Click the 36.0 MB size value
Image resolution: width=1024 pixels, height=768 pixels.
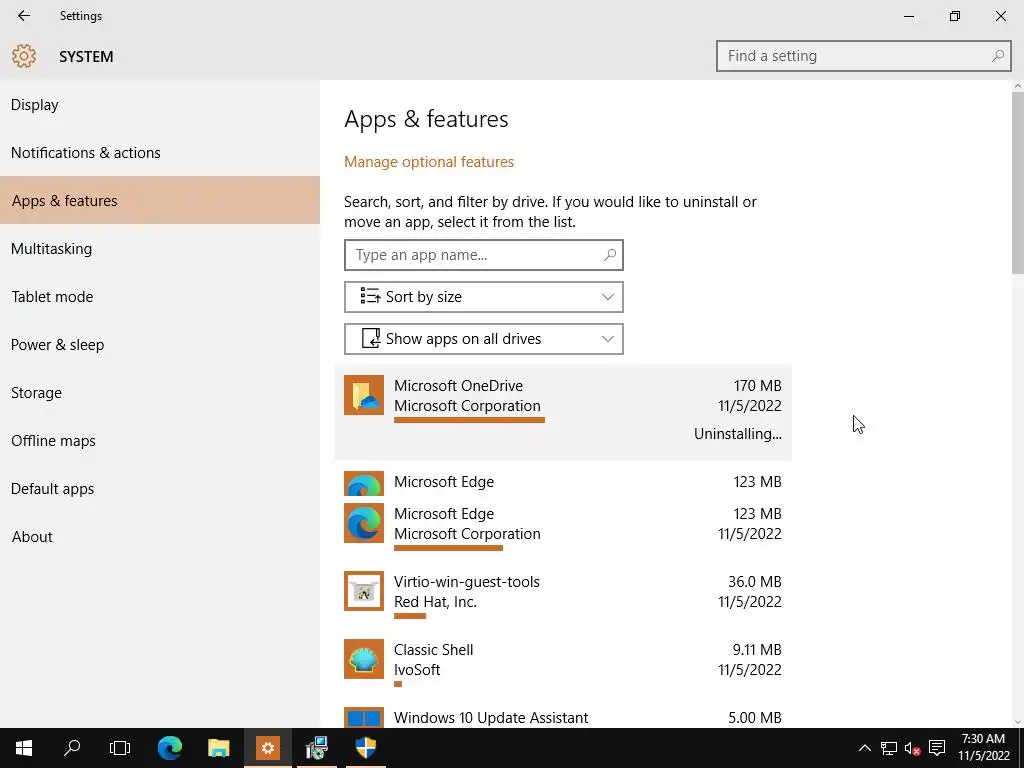pyautogui.click(x=755, y=582)
